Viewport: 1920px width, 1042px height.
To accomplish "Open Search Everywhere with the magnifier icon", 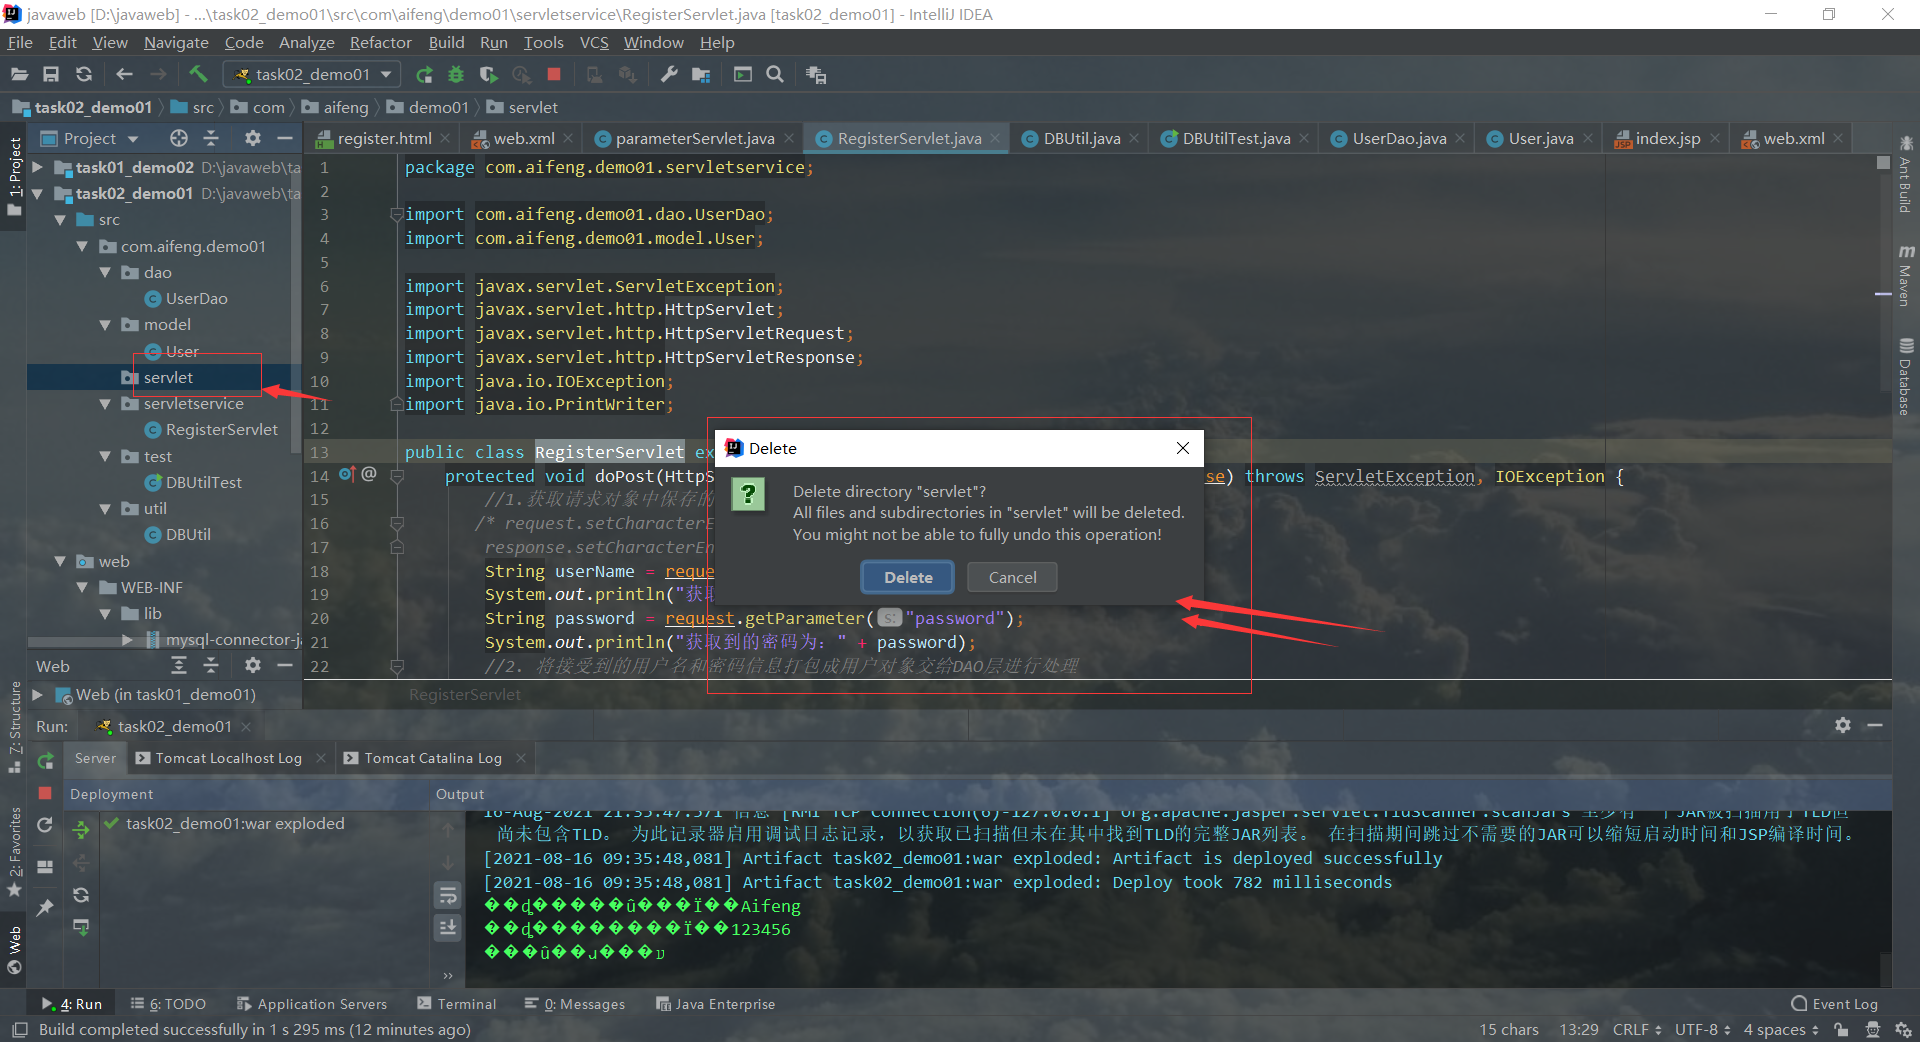I will [x=775, y=74].
